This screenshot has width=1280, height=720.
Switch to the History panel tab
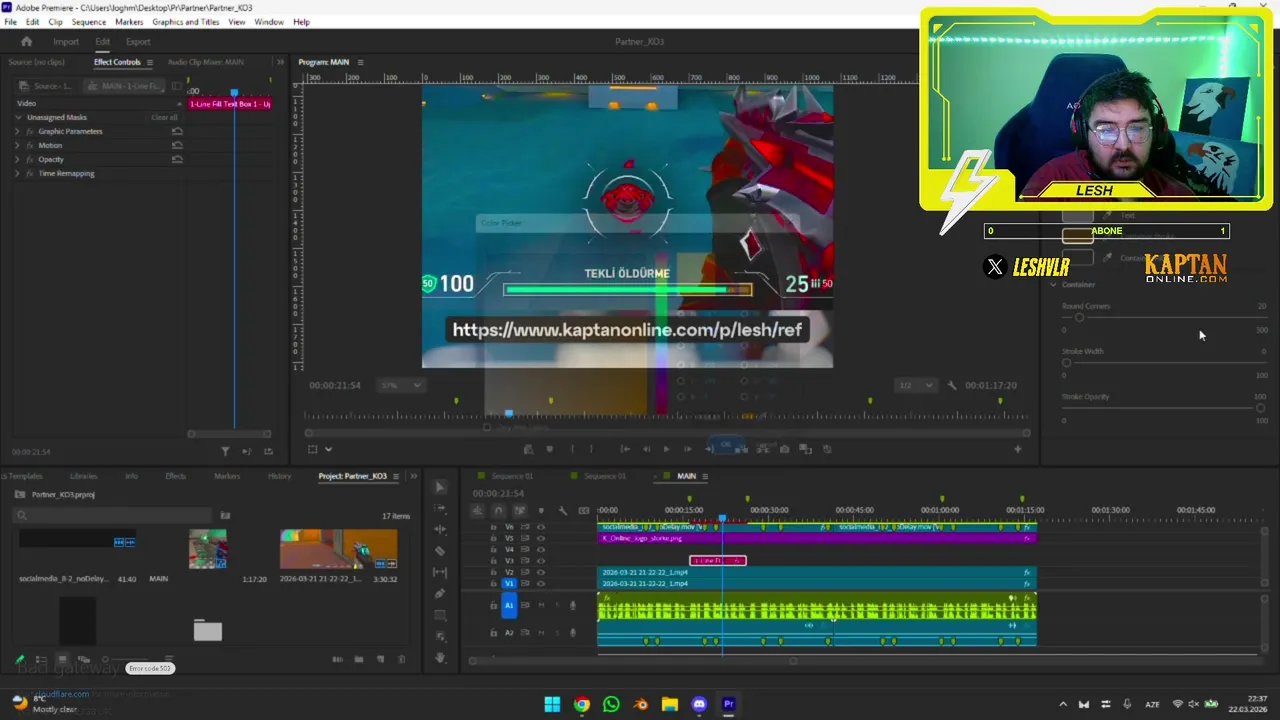pyautogui.click(x=279, y=476)
